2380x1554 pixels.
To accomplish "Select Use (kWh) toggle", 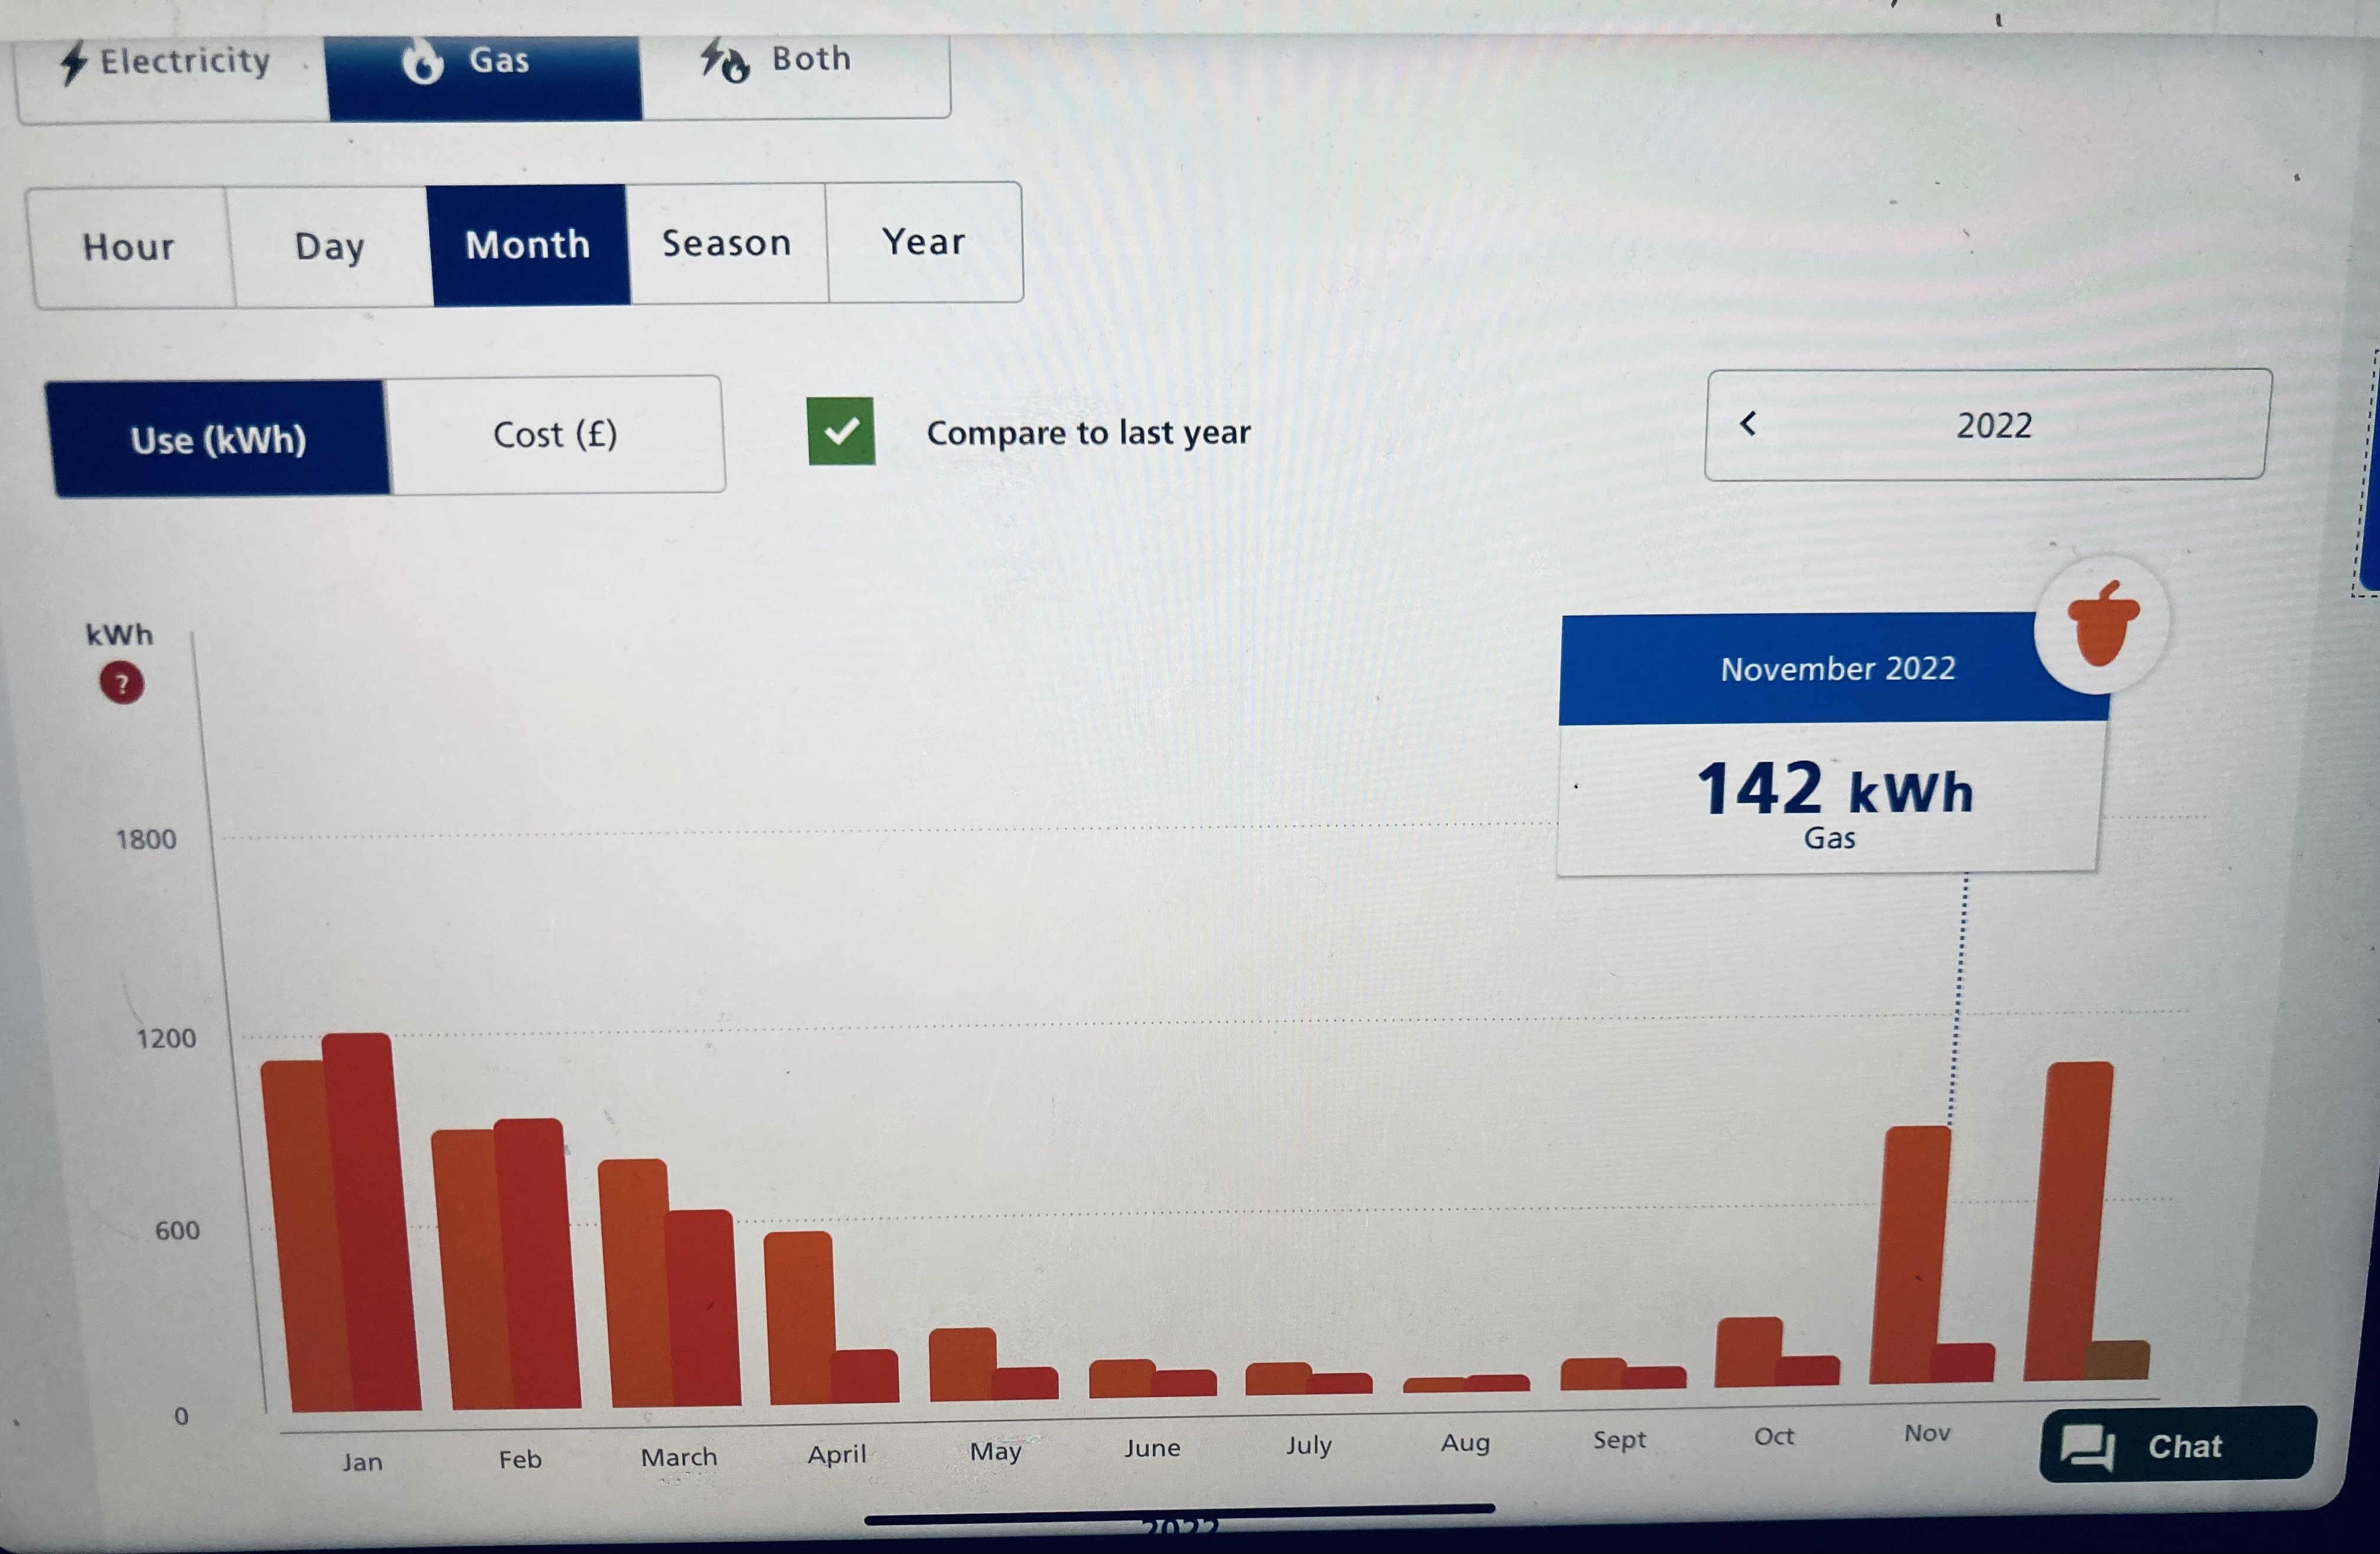I will coord(218,440).
